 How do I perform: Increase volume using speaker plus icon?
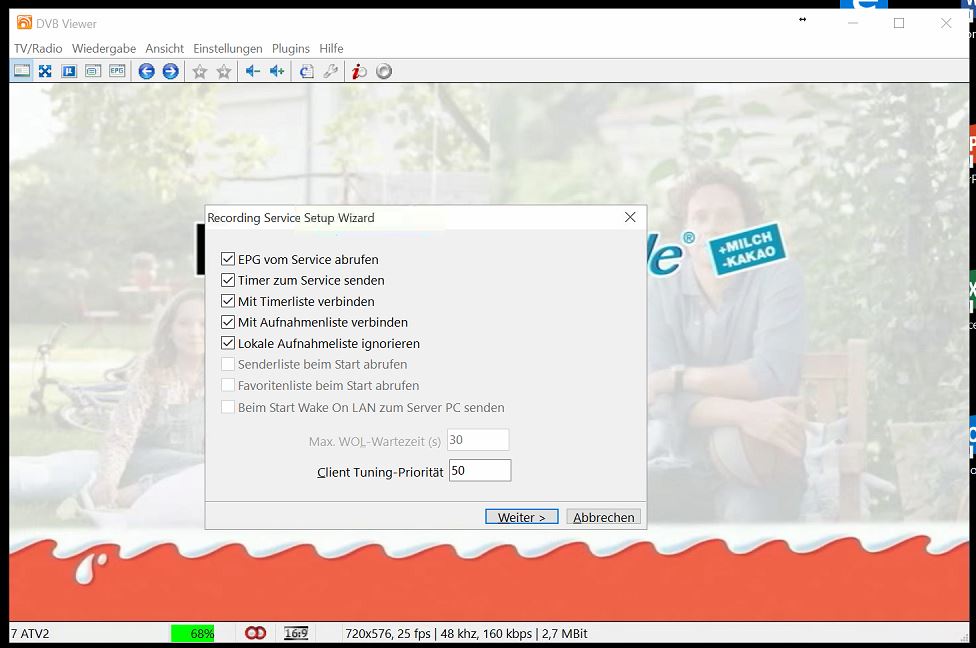[277, 71]
